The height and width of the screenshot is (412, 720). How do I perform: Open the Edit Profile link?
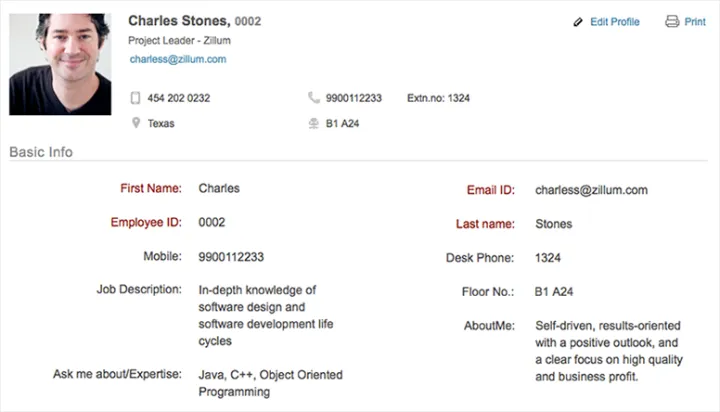pyautogui.click(x=614, y=21)
